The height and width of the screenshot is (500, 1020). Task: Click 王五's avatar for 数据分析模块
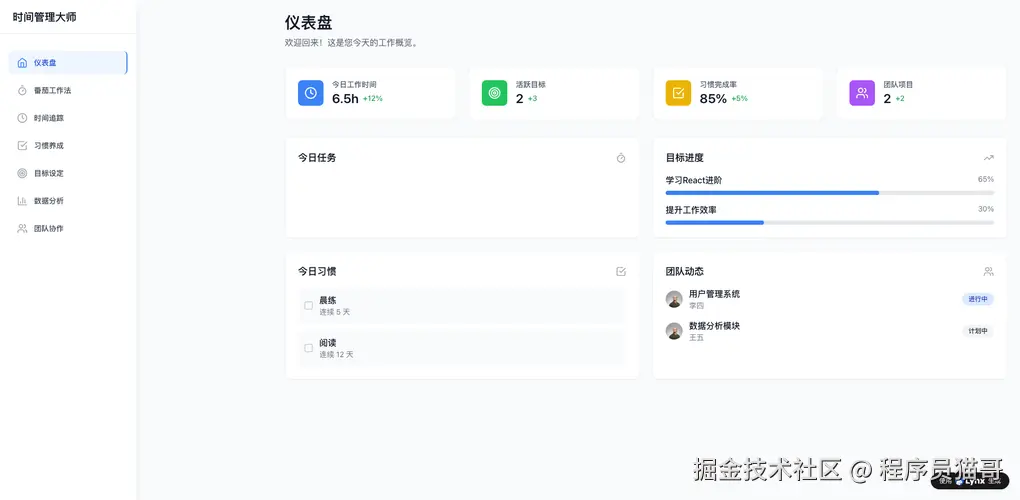tap(674, 331)
